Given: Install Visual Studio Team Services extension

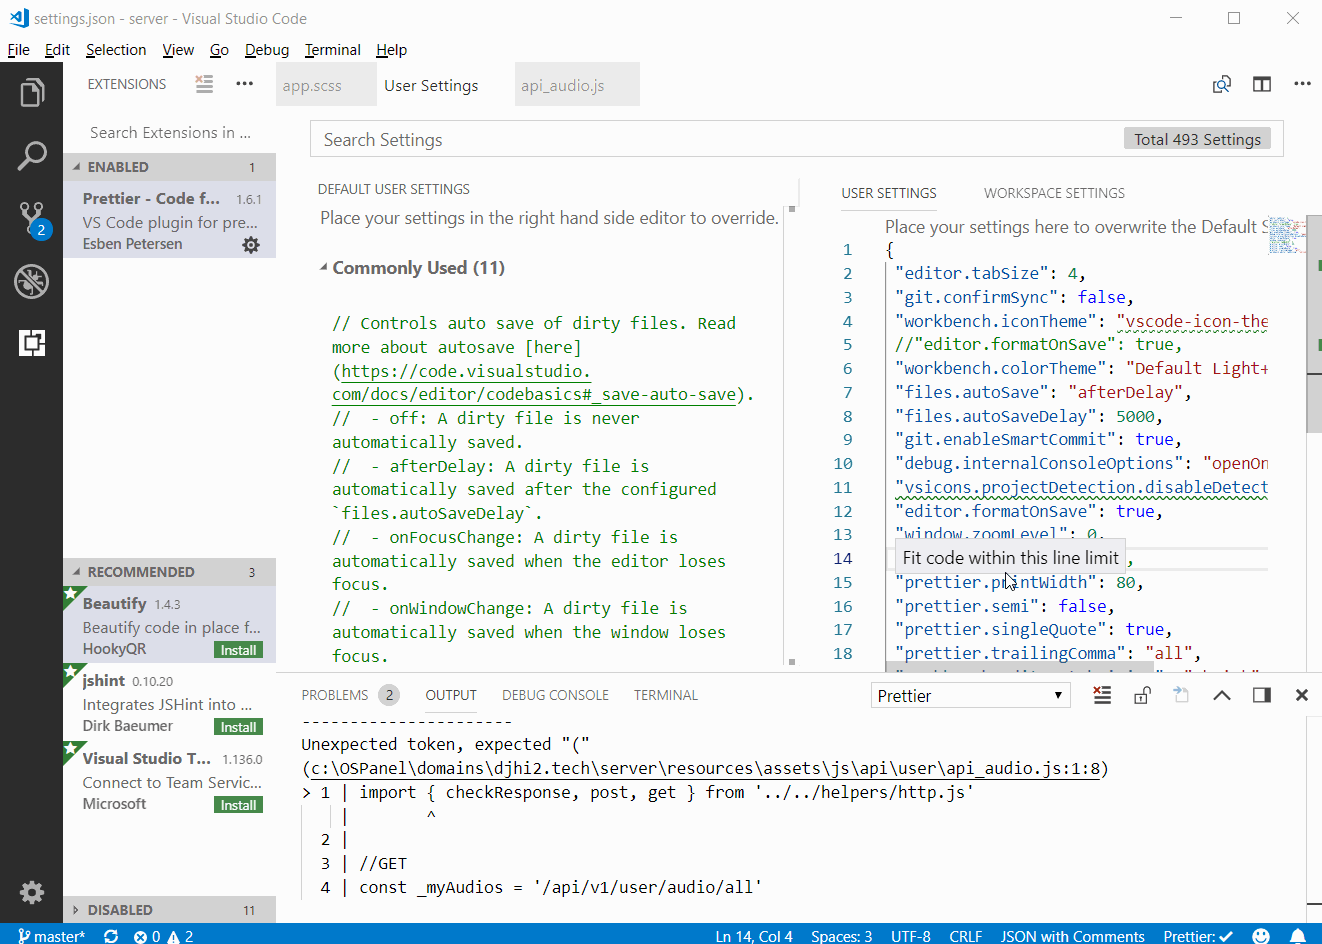Looking at the screenshot, I should click(239, 805).
